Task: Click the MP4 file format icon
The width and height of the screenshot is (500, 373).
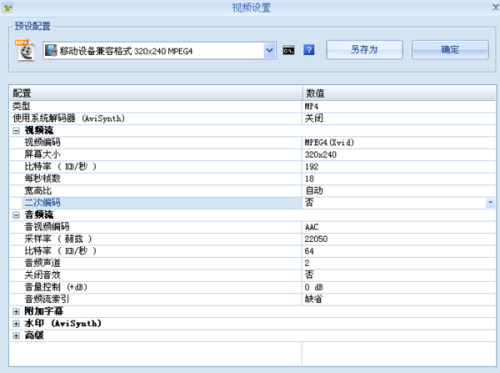Action: (25, 50)
